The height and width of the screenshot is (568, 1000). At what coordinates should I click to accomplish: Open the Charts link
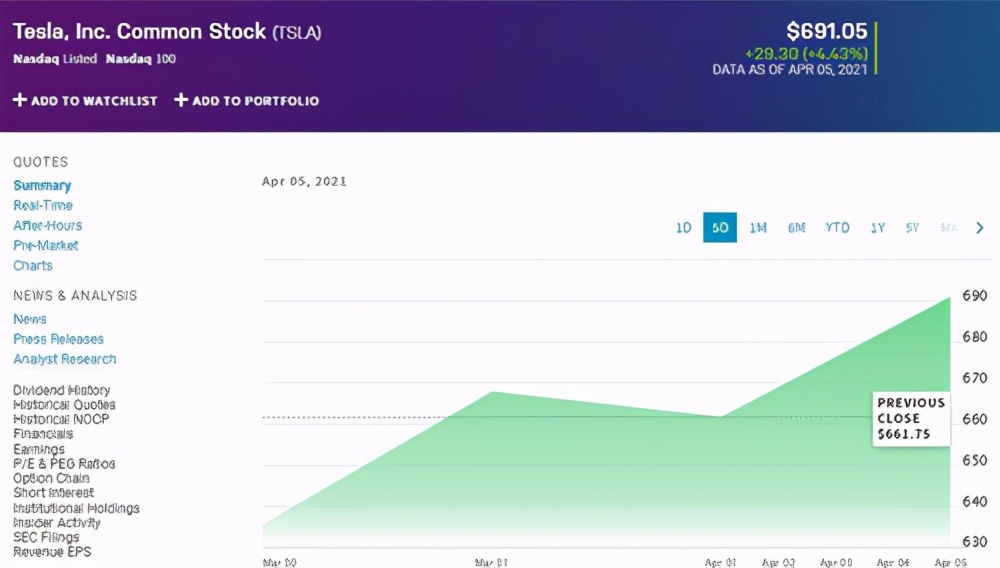coord(33,265)
